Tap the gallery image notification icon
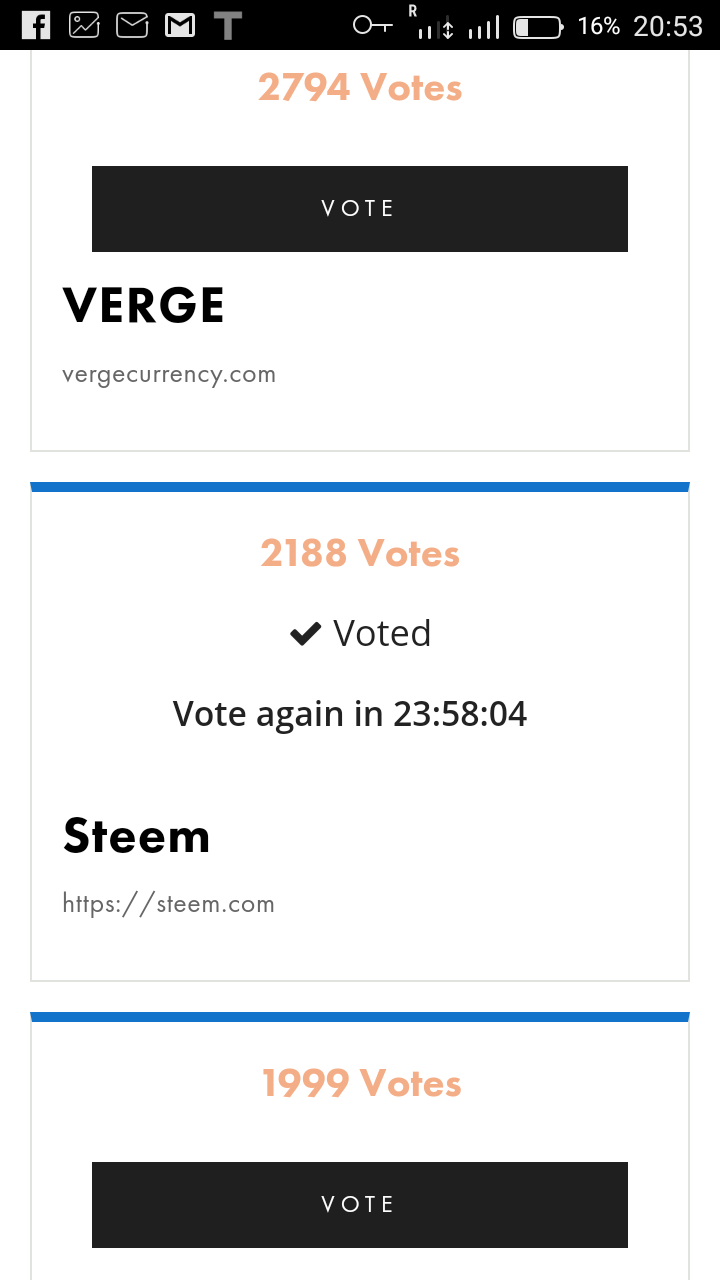Image resolution: width=720 pixels, height=1280 pixels. [x=84, y=25]
